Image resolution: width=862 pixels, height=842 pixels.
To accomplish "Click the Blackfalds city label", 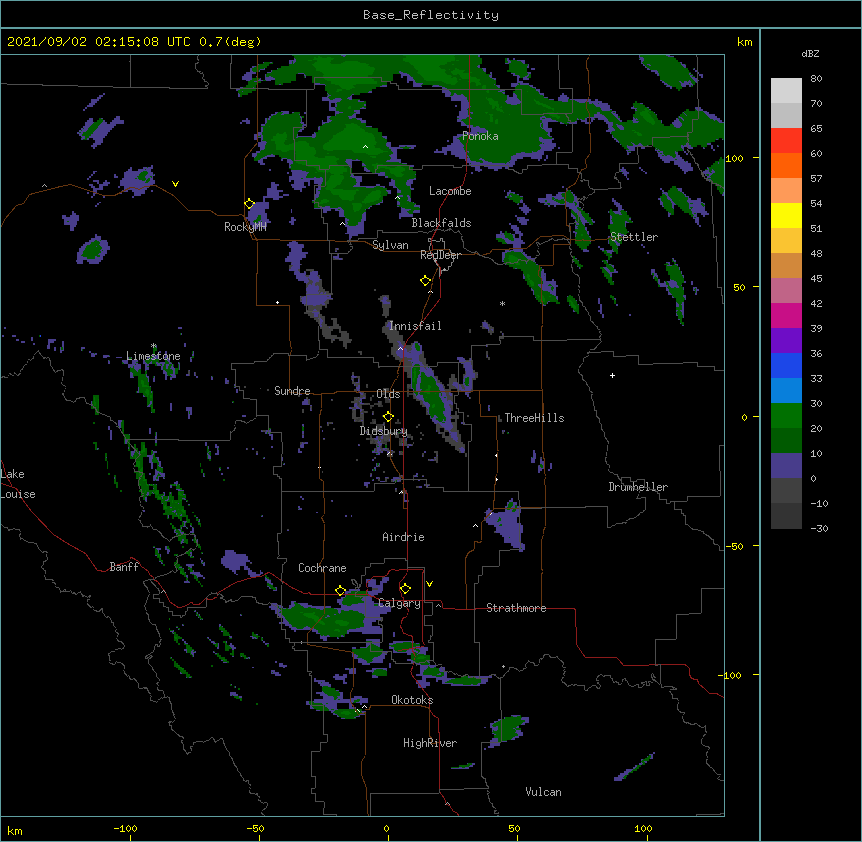I will 441,223.
